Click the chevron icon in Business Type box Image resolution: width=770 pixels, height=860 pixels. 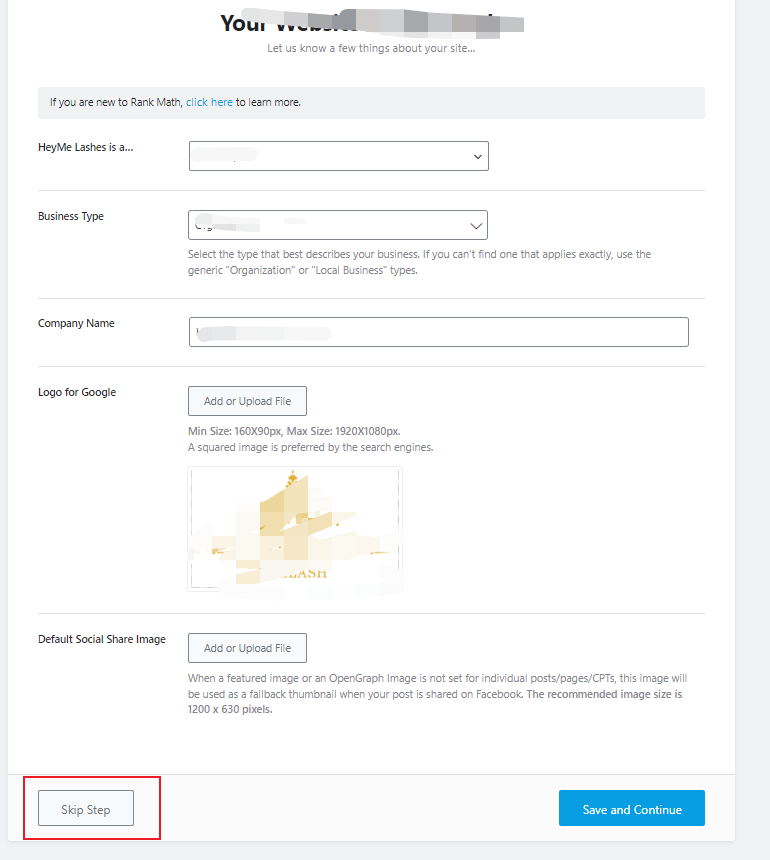pos(476,225)
